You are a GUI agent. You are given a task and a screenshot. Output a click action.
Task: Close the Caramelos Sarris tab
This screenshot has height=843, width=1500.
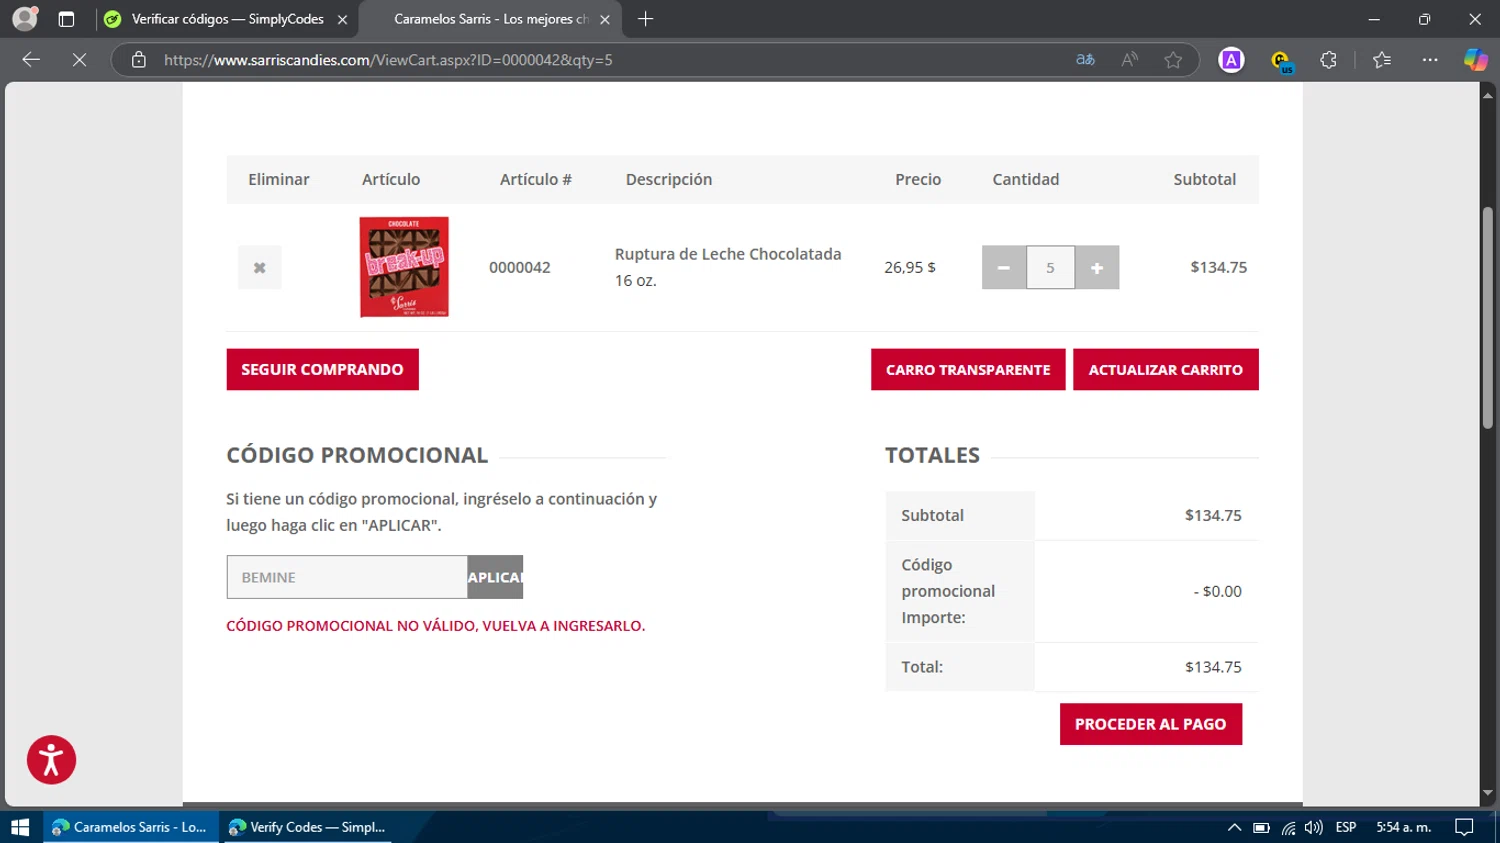coord(605,19)
